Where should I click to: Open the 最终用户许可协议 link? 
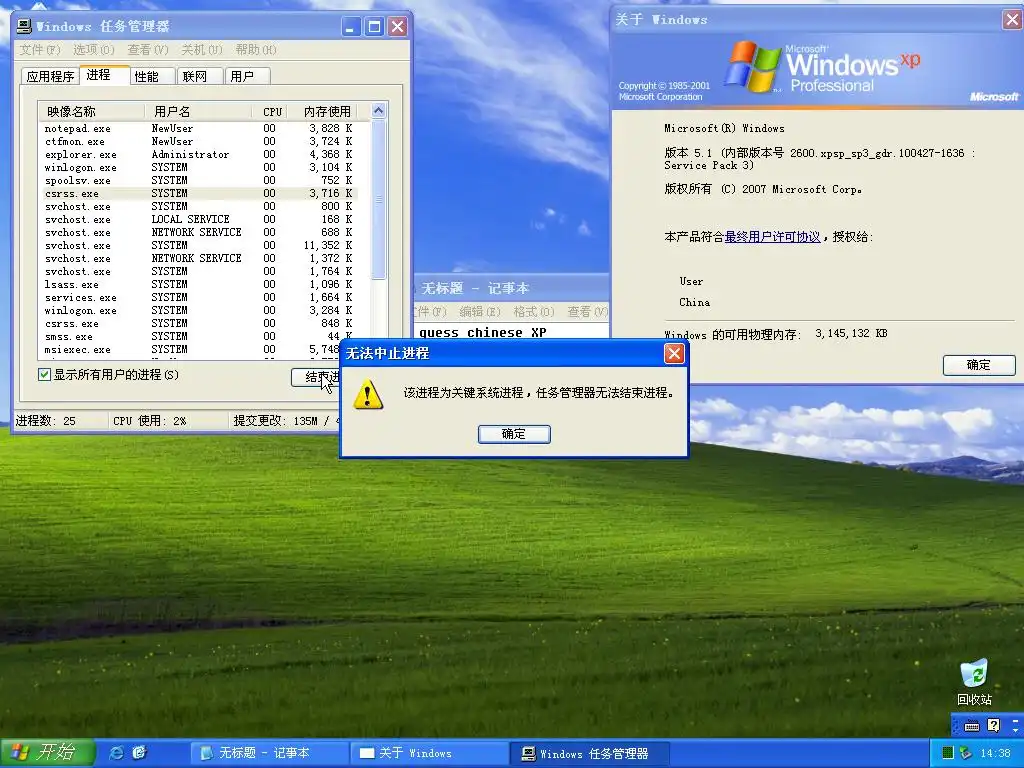[772, 236]
